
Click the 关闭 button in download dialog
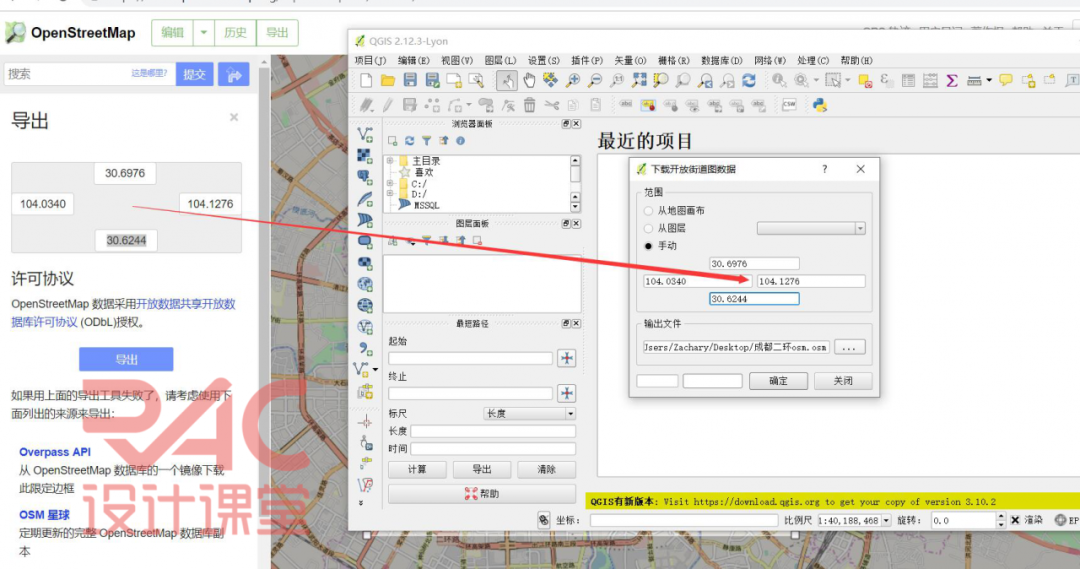click(843, 381)
